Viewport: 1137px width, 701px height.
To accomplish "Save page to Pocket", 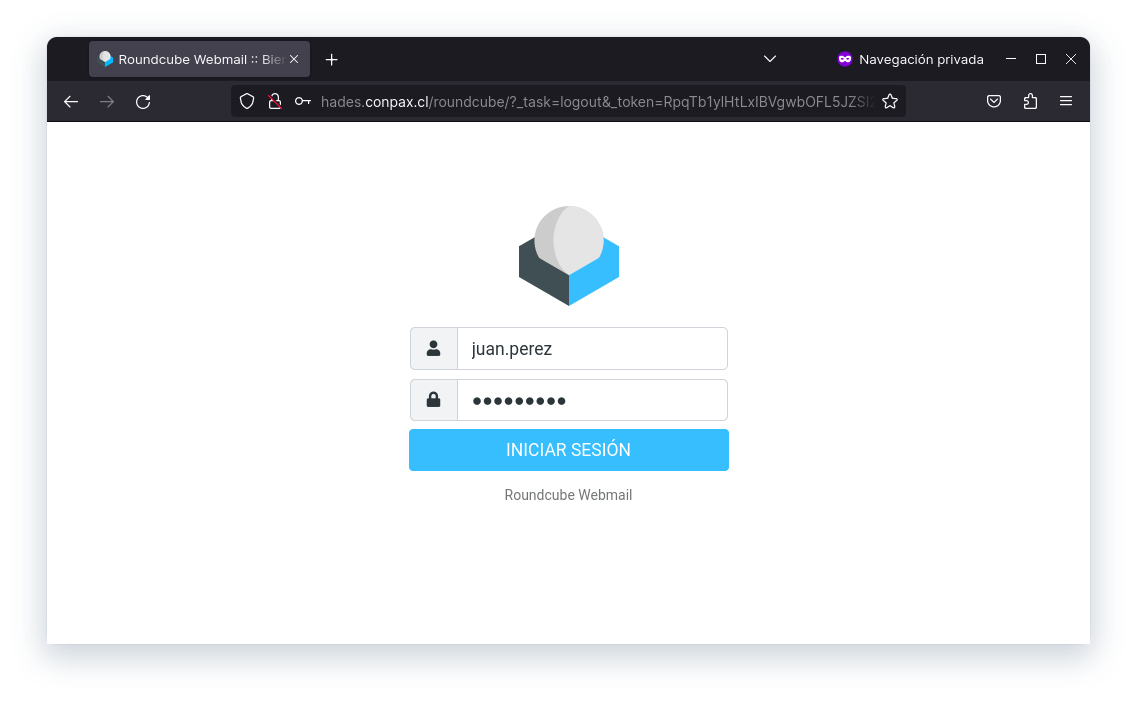I will (x=994, y=101).
